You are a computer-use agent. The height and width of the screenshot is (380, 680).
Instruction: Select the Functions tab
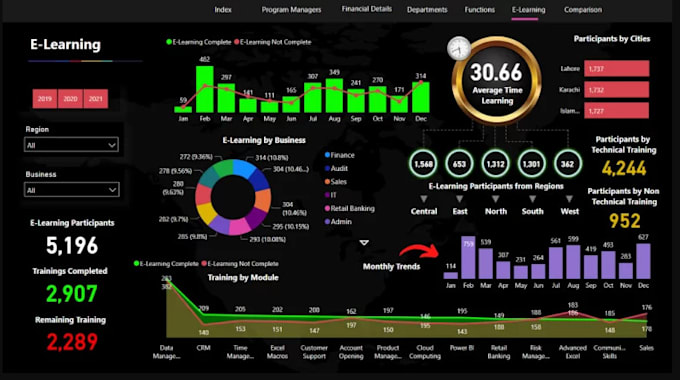[479, 10]
